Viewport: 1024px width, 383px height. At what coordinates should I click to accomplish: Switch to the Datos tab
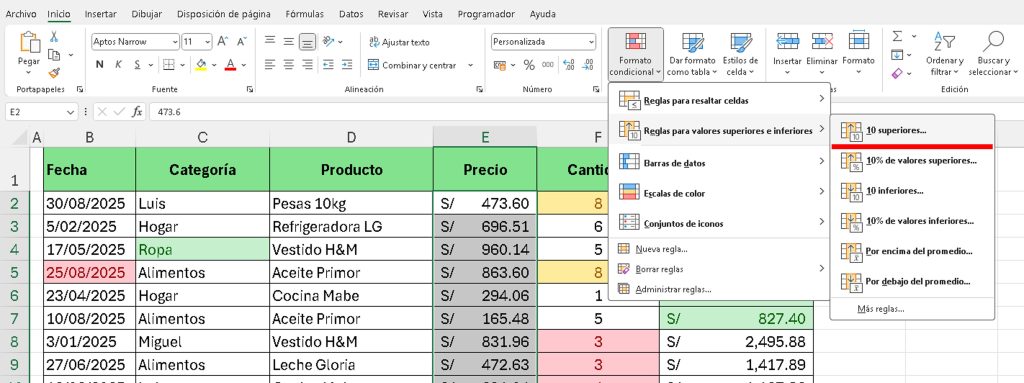point(351,14)
